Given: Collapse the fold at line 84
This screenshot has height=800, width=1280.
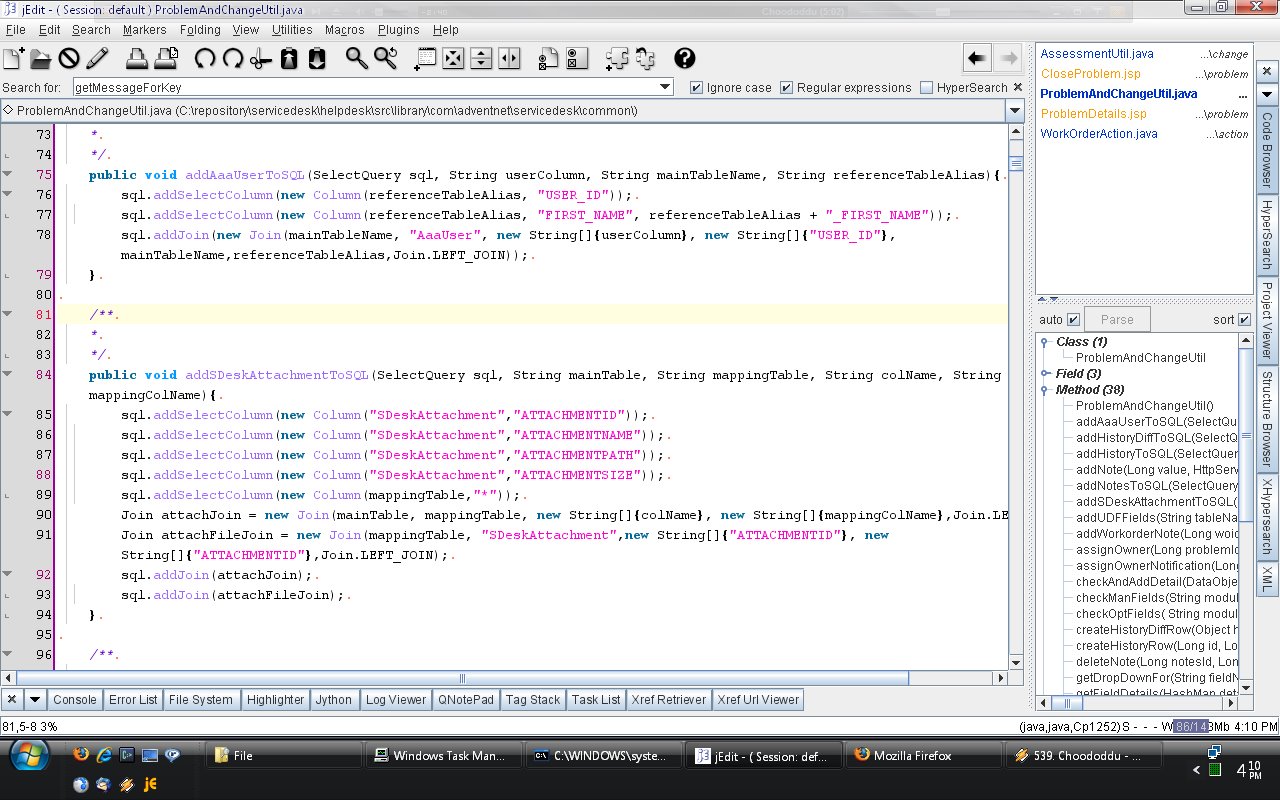Looking at the screenshot, I should point(8,374).
